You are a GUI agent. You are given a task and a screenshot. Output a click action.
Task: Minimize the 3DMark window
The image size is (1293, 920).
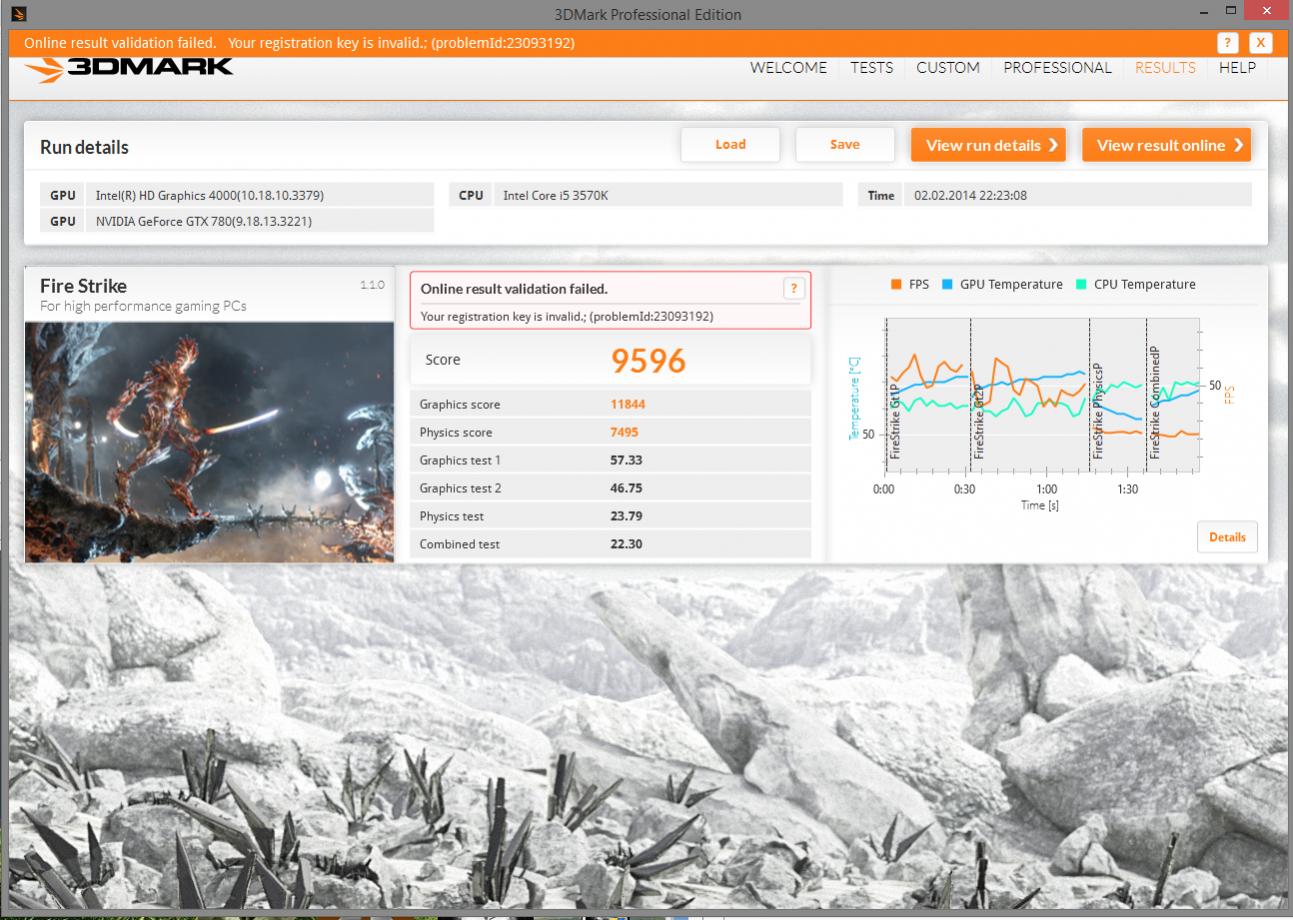(1206, 12)
